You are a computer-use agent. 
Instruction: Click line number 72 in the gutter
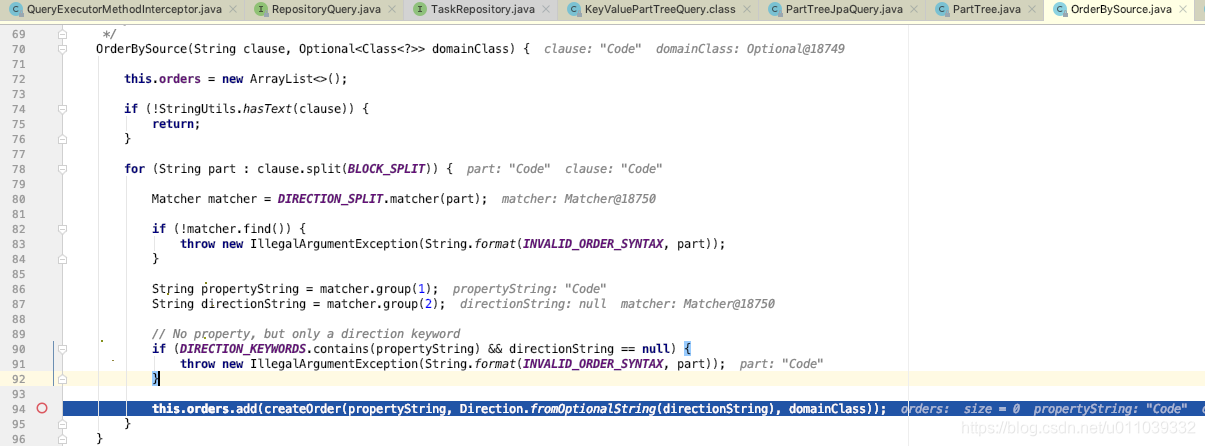pyautogui.click(x=19, y=78)
